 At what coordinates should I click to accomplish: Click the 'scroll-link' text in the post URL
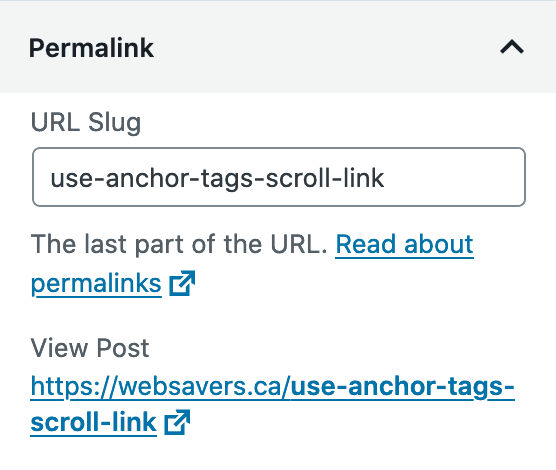(94, 422)
